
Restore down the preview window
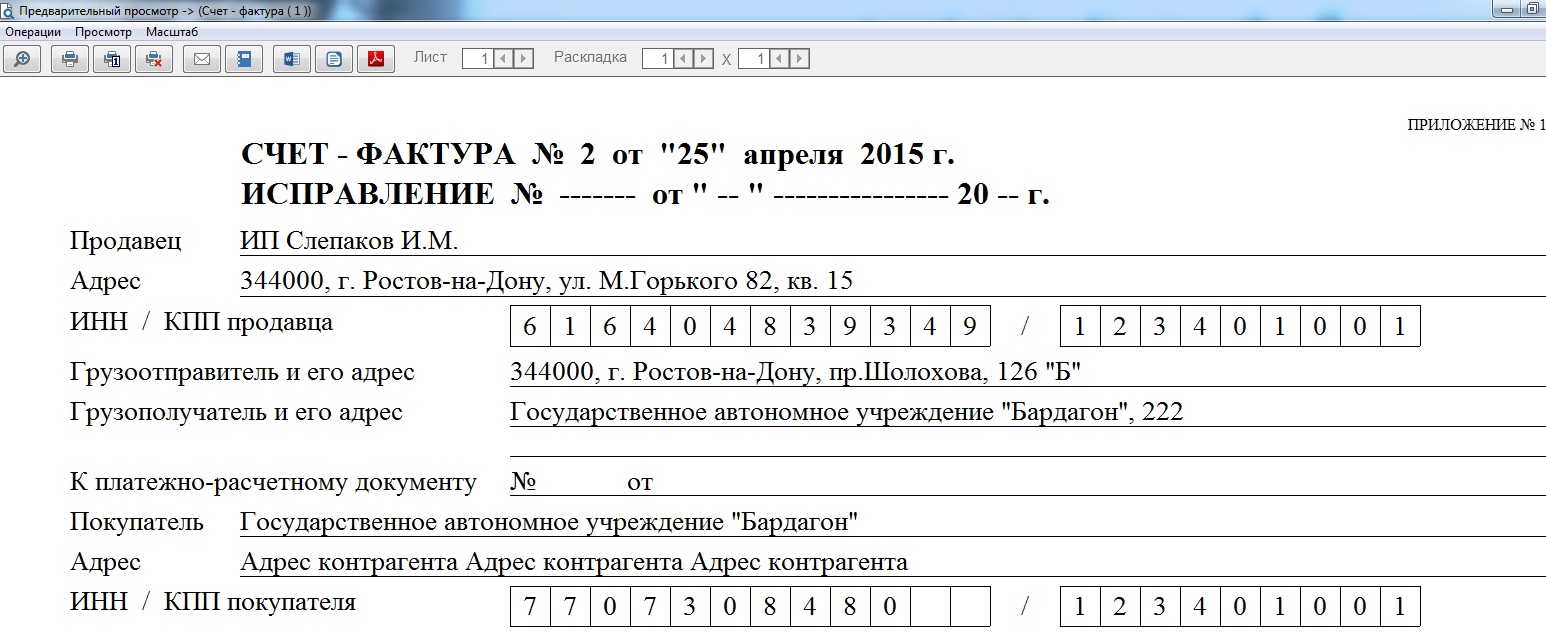(x=1531, y=8)
